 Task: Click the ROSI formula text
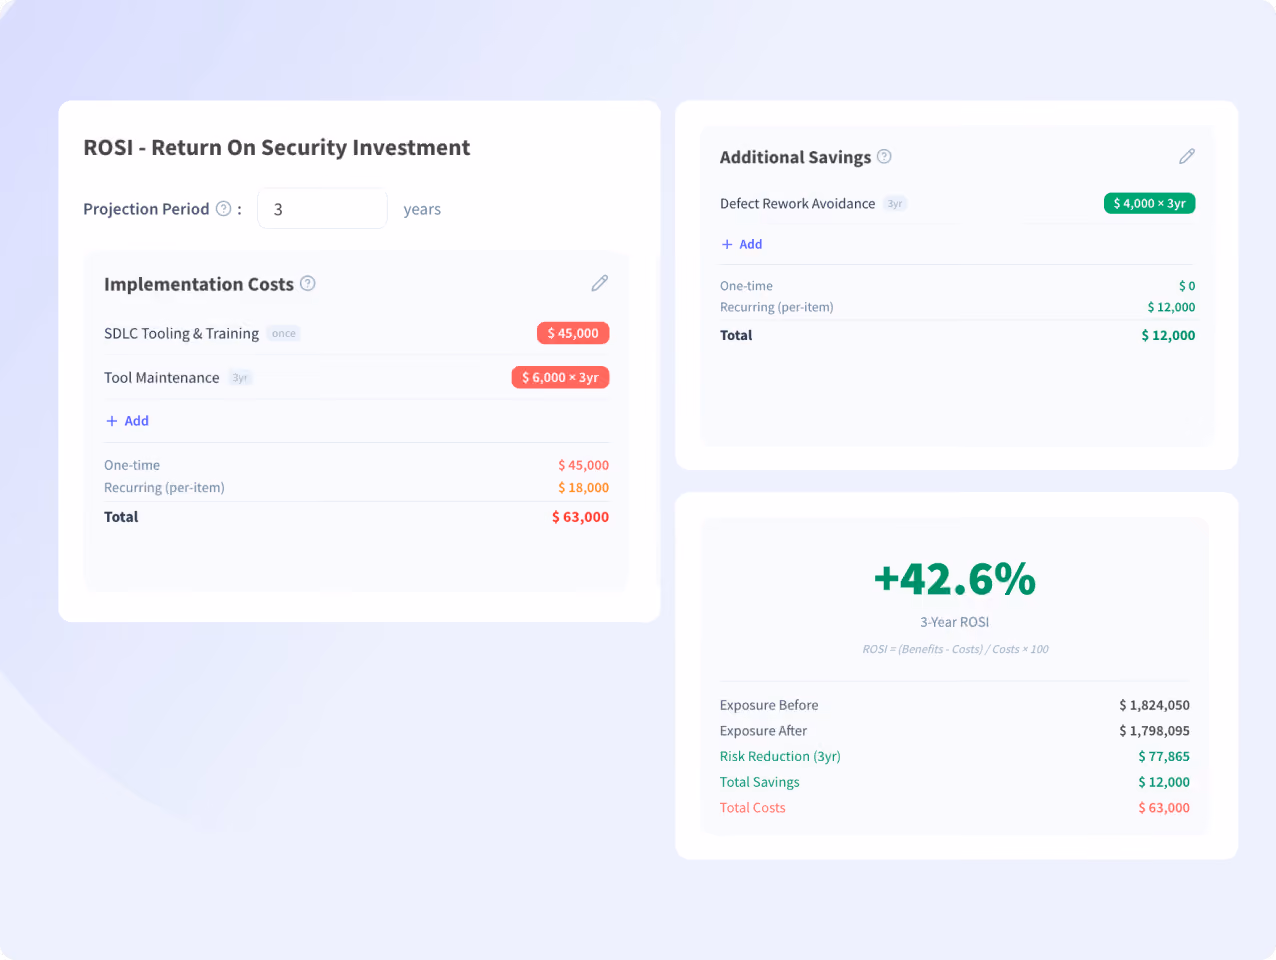[x=955, y=649]
